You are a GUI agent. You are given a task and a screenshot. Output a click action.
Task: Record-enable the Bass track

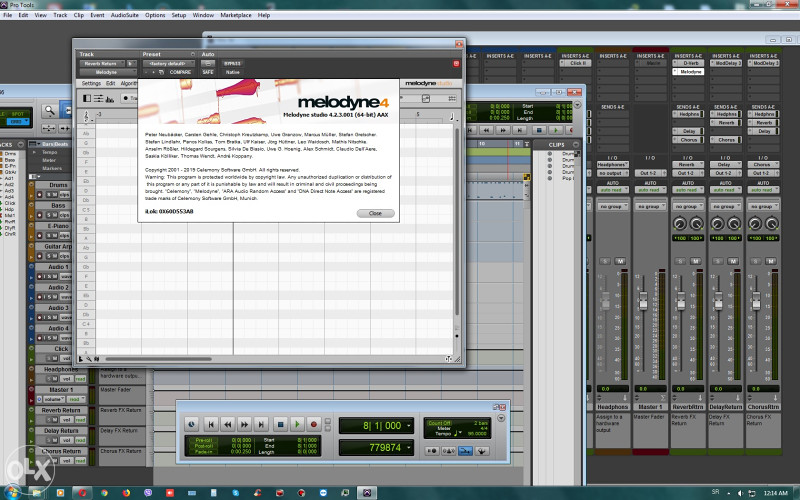tap(39, 215)
